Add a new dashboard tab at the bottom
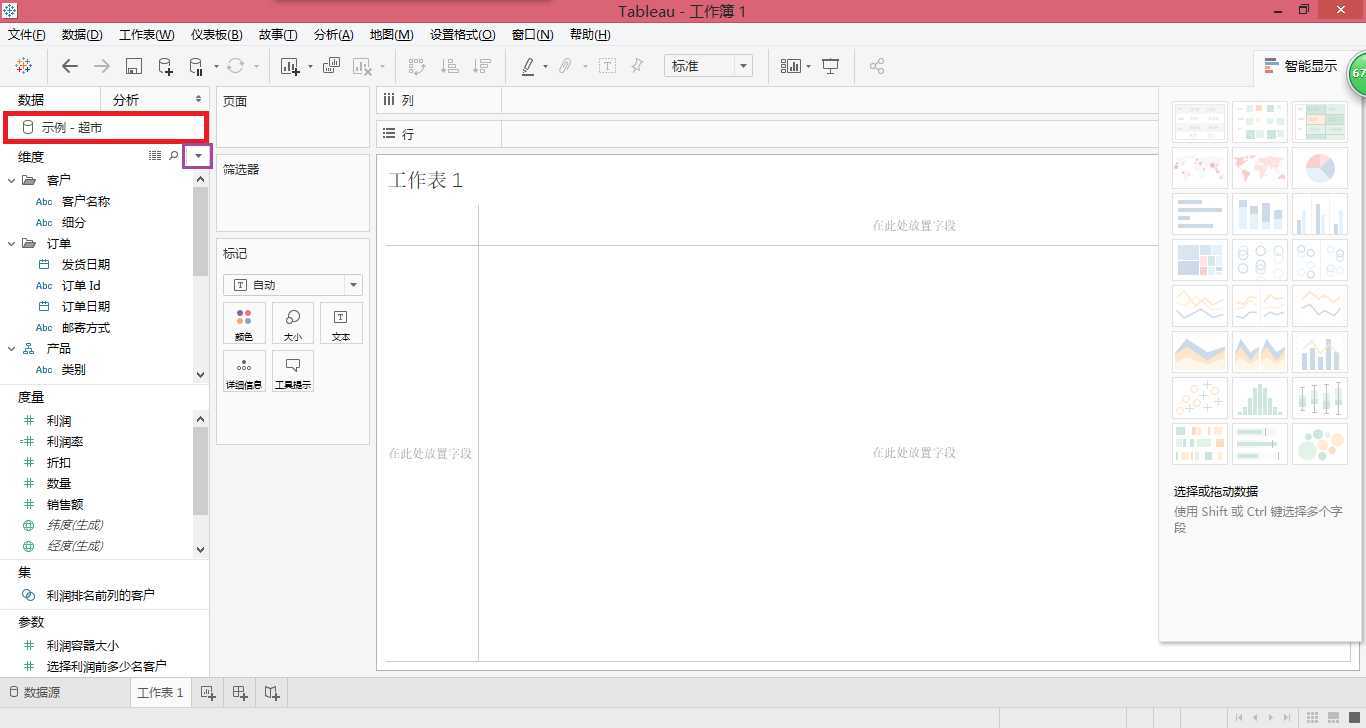The height and width of the screenshot is (728, 1366). coord(240,692)
